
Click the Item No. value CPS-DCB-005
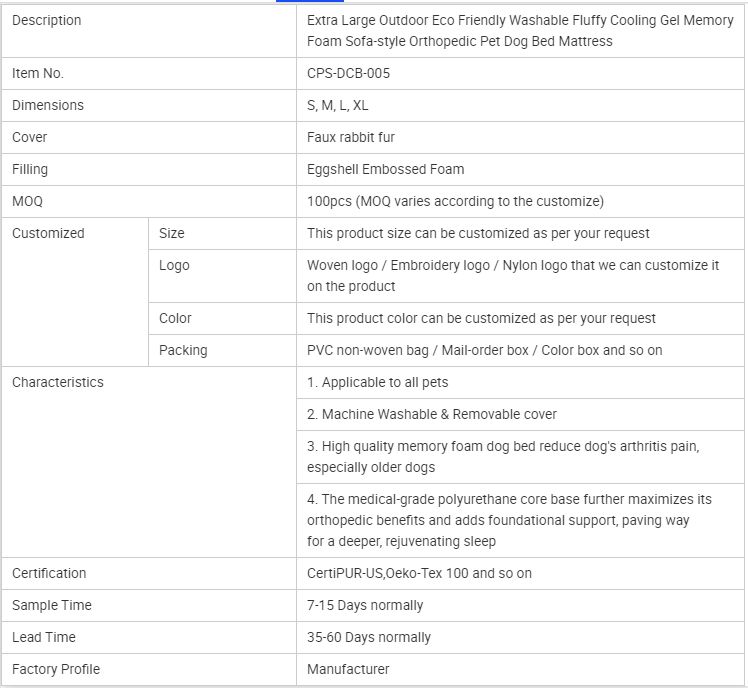click(x=348, y=73)
